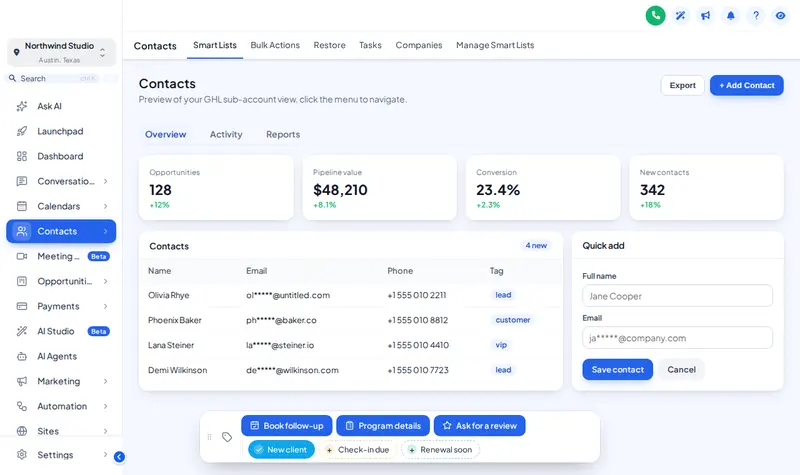Open the Restore tab
800x475 pixels.
[x=329, y=45]
